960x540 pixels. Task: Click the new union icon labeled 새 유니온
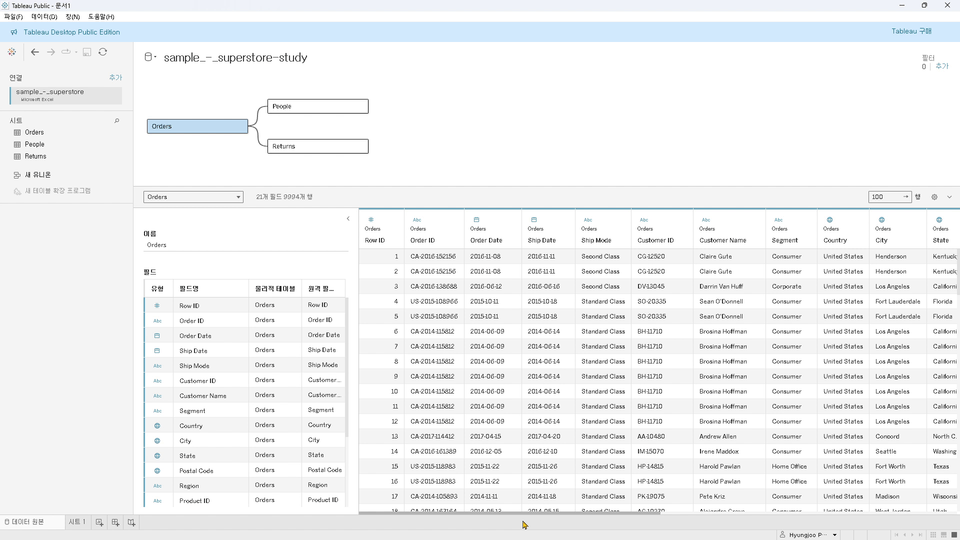(x=17, y=175)
